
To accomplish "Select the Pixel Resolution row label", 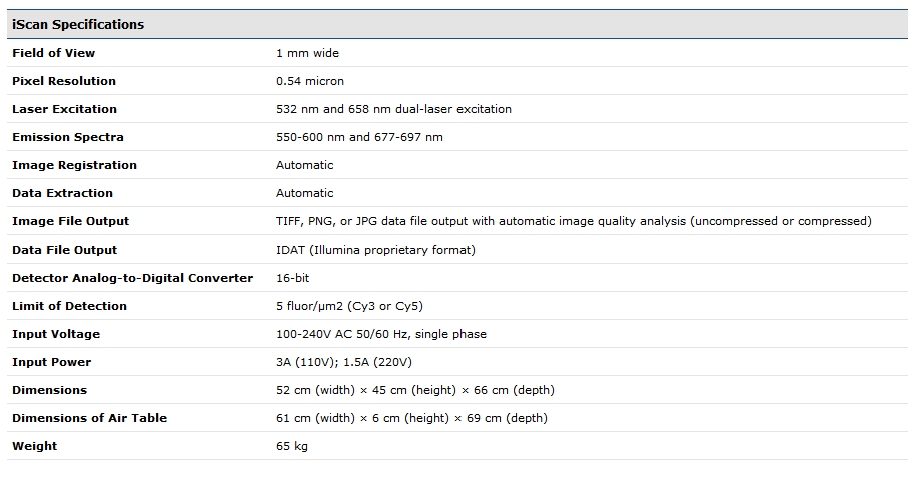I will click(x=64, y=81).
